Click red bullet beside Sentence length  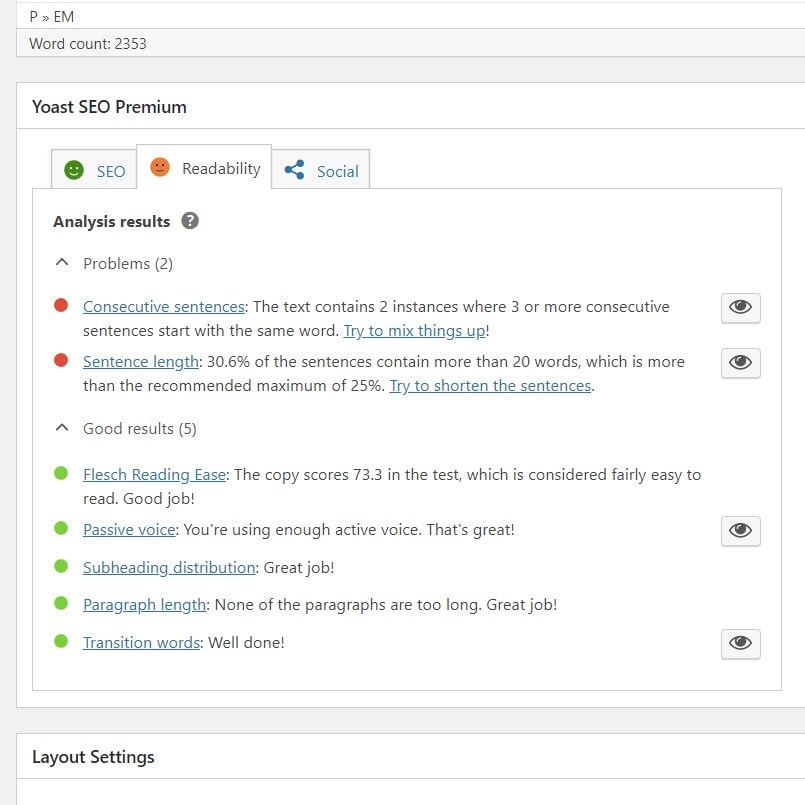61,360
